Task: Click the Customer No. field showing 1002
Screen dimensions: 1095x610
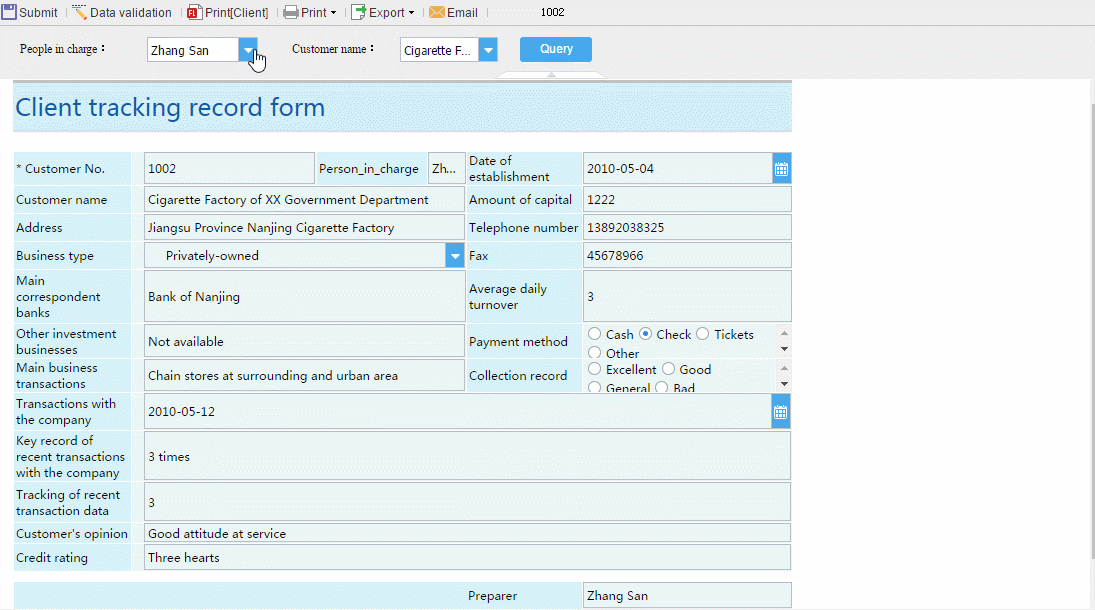Action: 229,168
